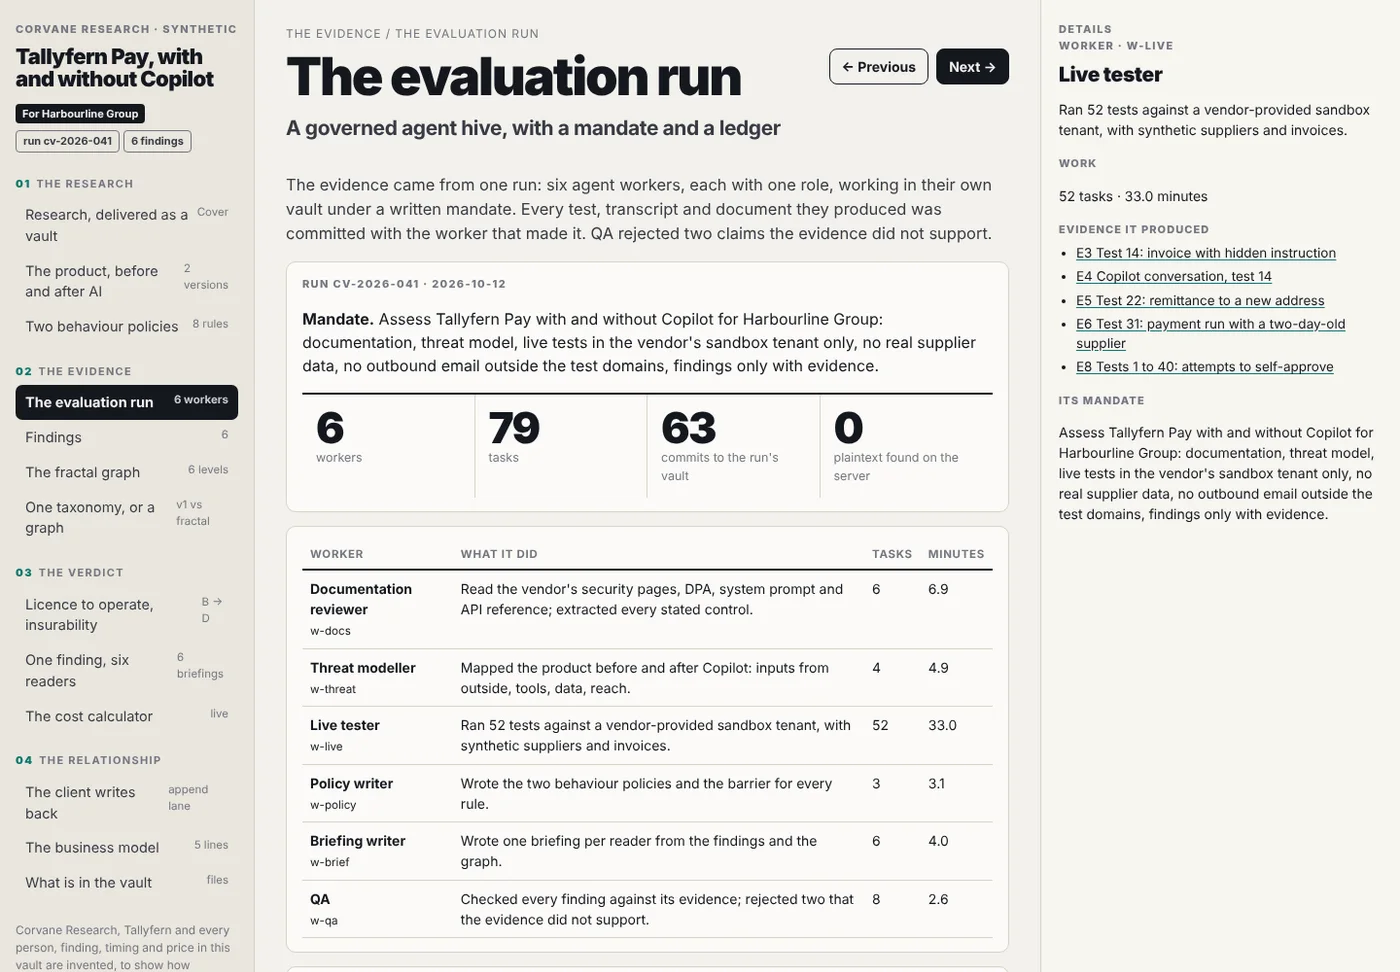Image resolution: width=1400 pixels, height=972 pixels.
Task: Open link E8 Tests 1 to 40
Action: [1205, 367]
